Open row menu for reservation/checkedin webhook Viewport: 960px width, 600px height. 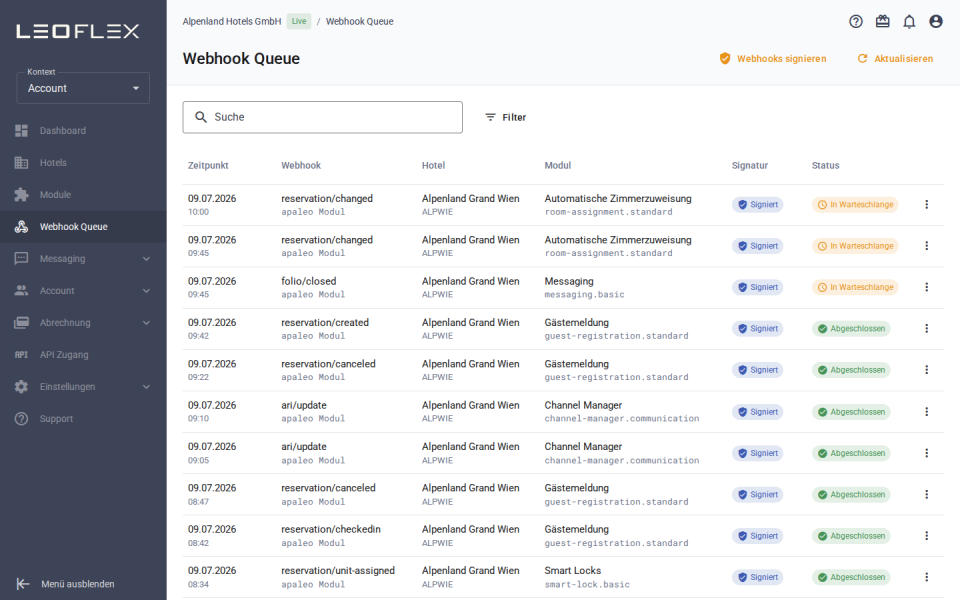pyautogui.click(x=926, y=536)
